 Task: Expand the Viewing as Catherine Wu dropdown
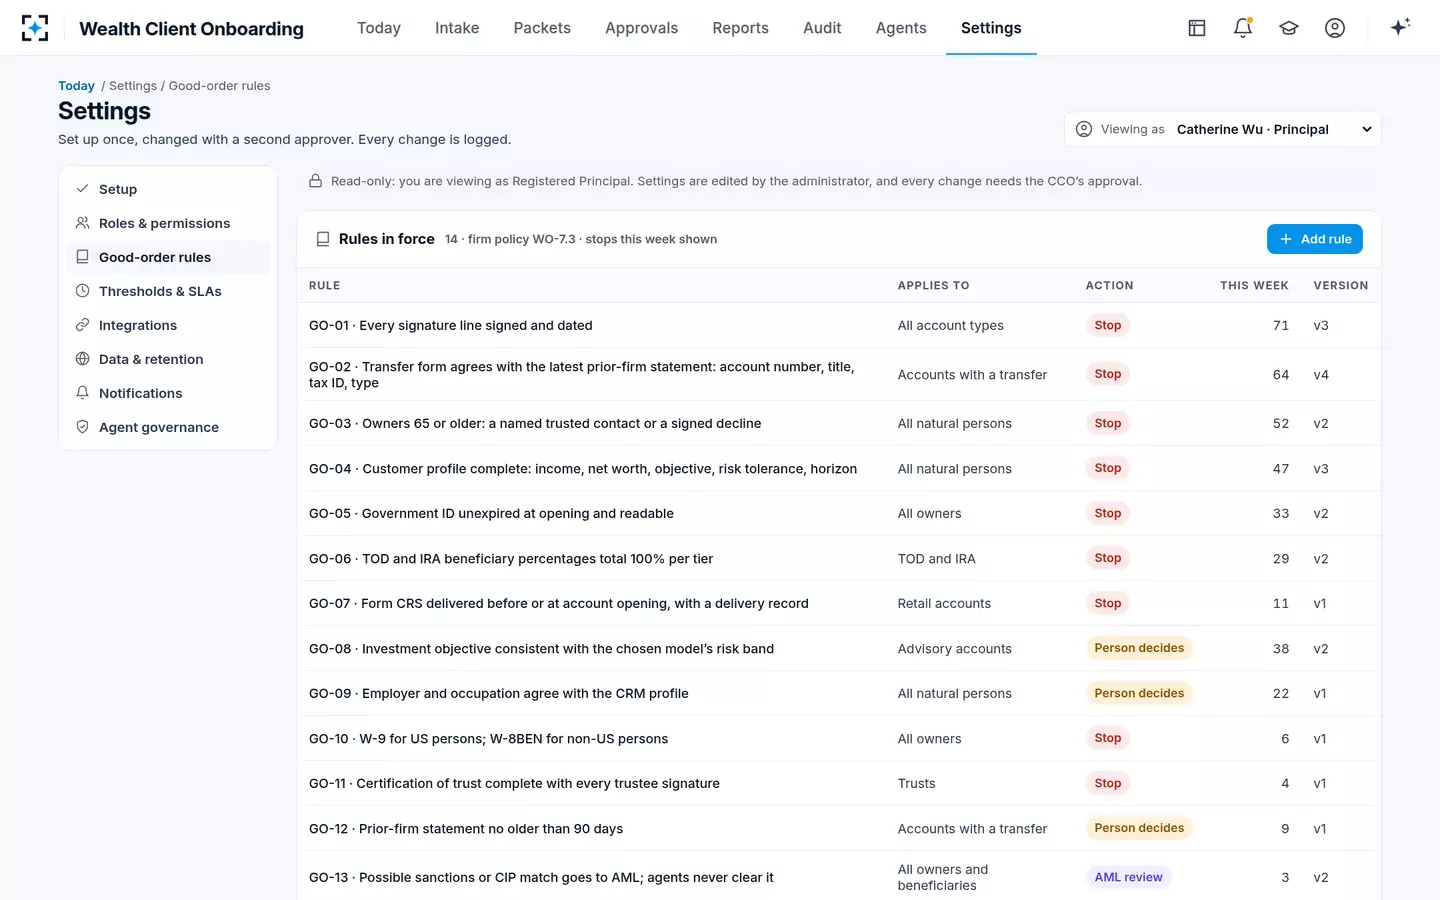(1222, 129)
